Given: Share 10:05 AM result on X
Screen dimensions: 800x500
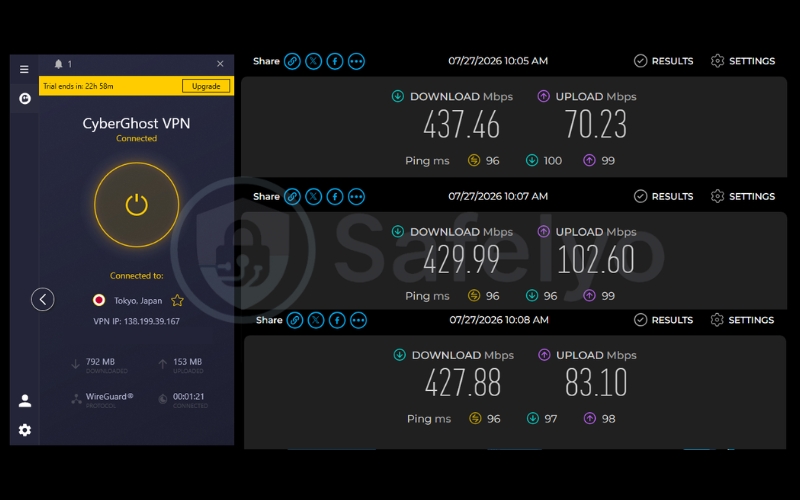Looking at the screenshot, I should point(314,61).
